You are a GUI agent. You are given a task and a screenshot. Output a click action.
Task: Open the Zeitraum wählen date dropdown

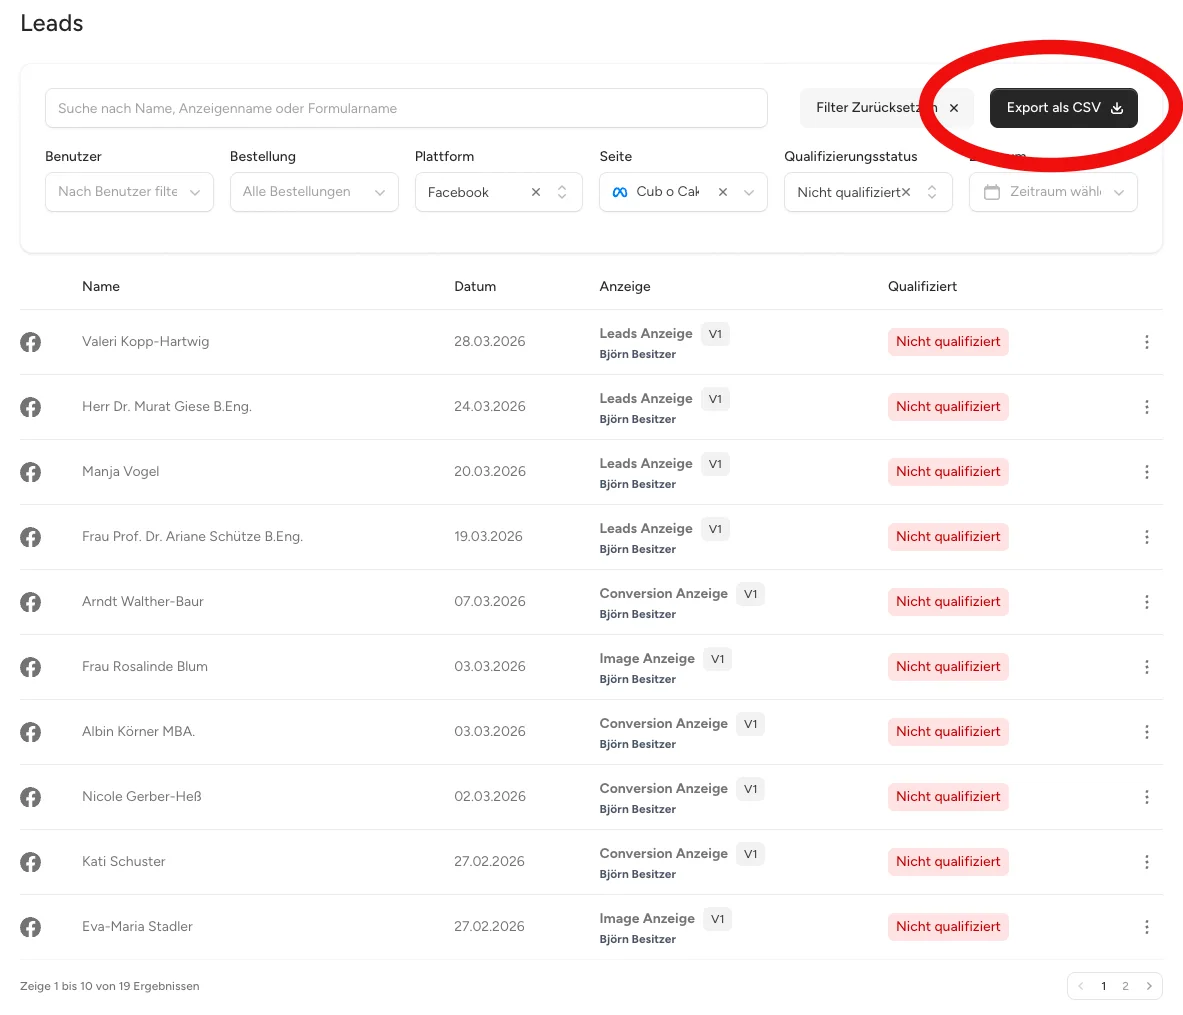pyautogui.click(x=1053, y=192)
